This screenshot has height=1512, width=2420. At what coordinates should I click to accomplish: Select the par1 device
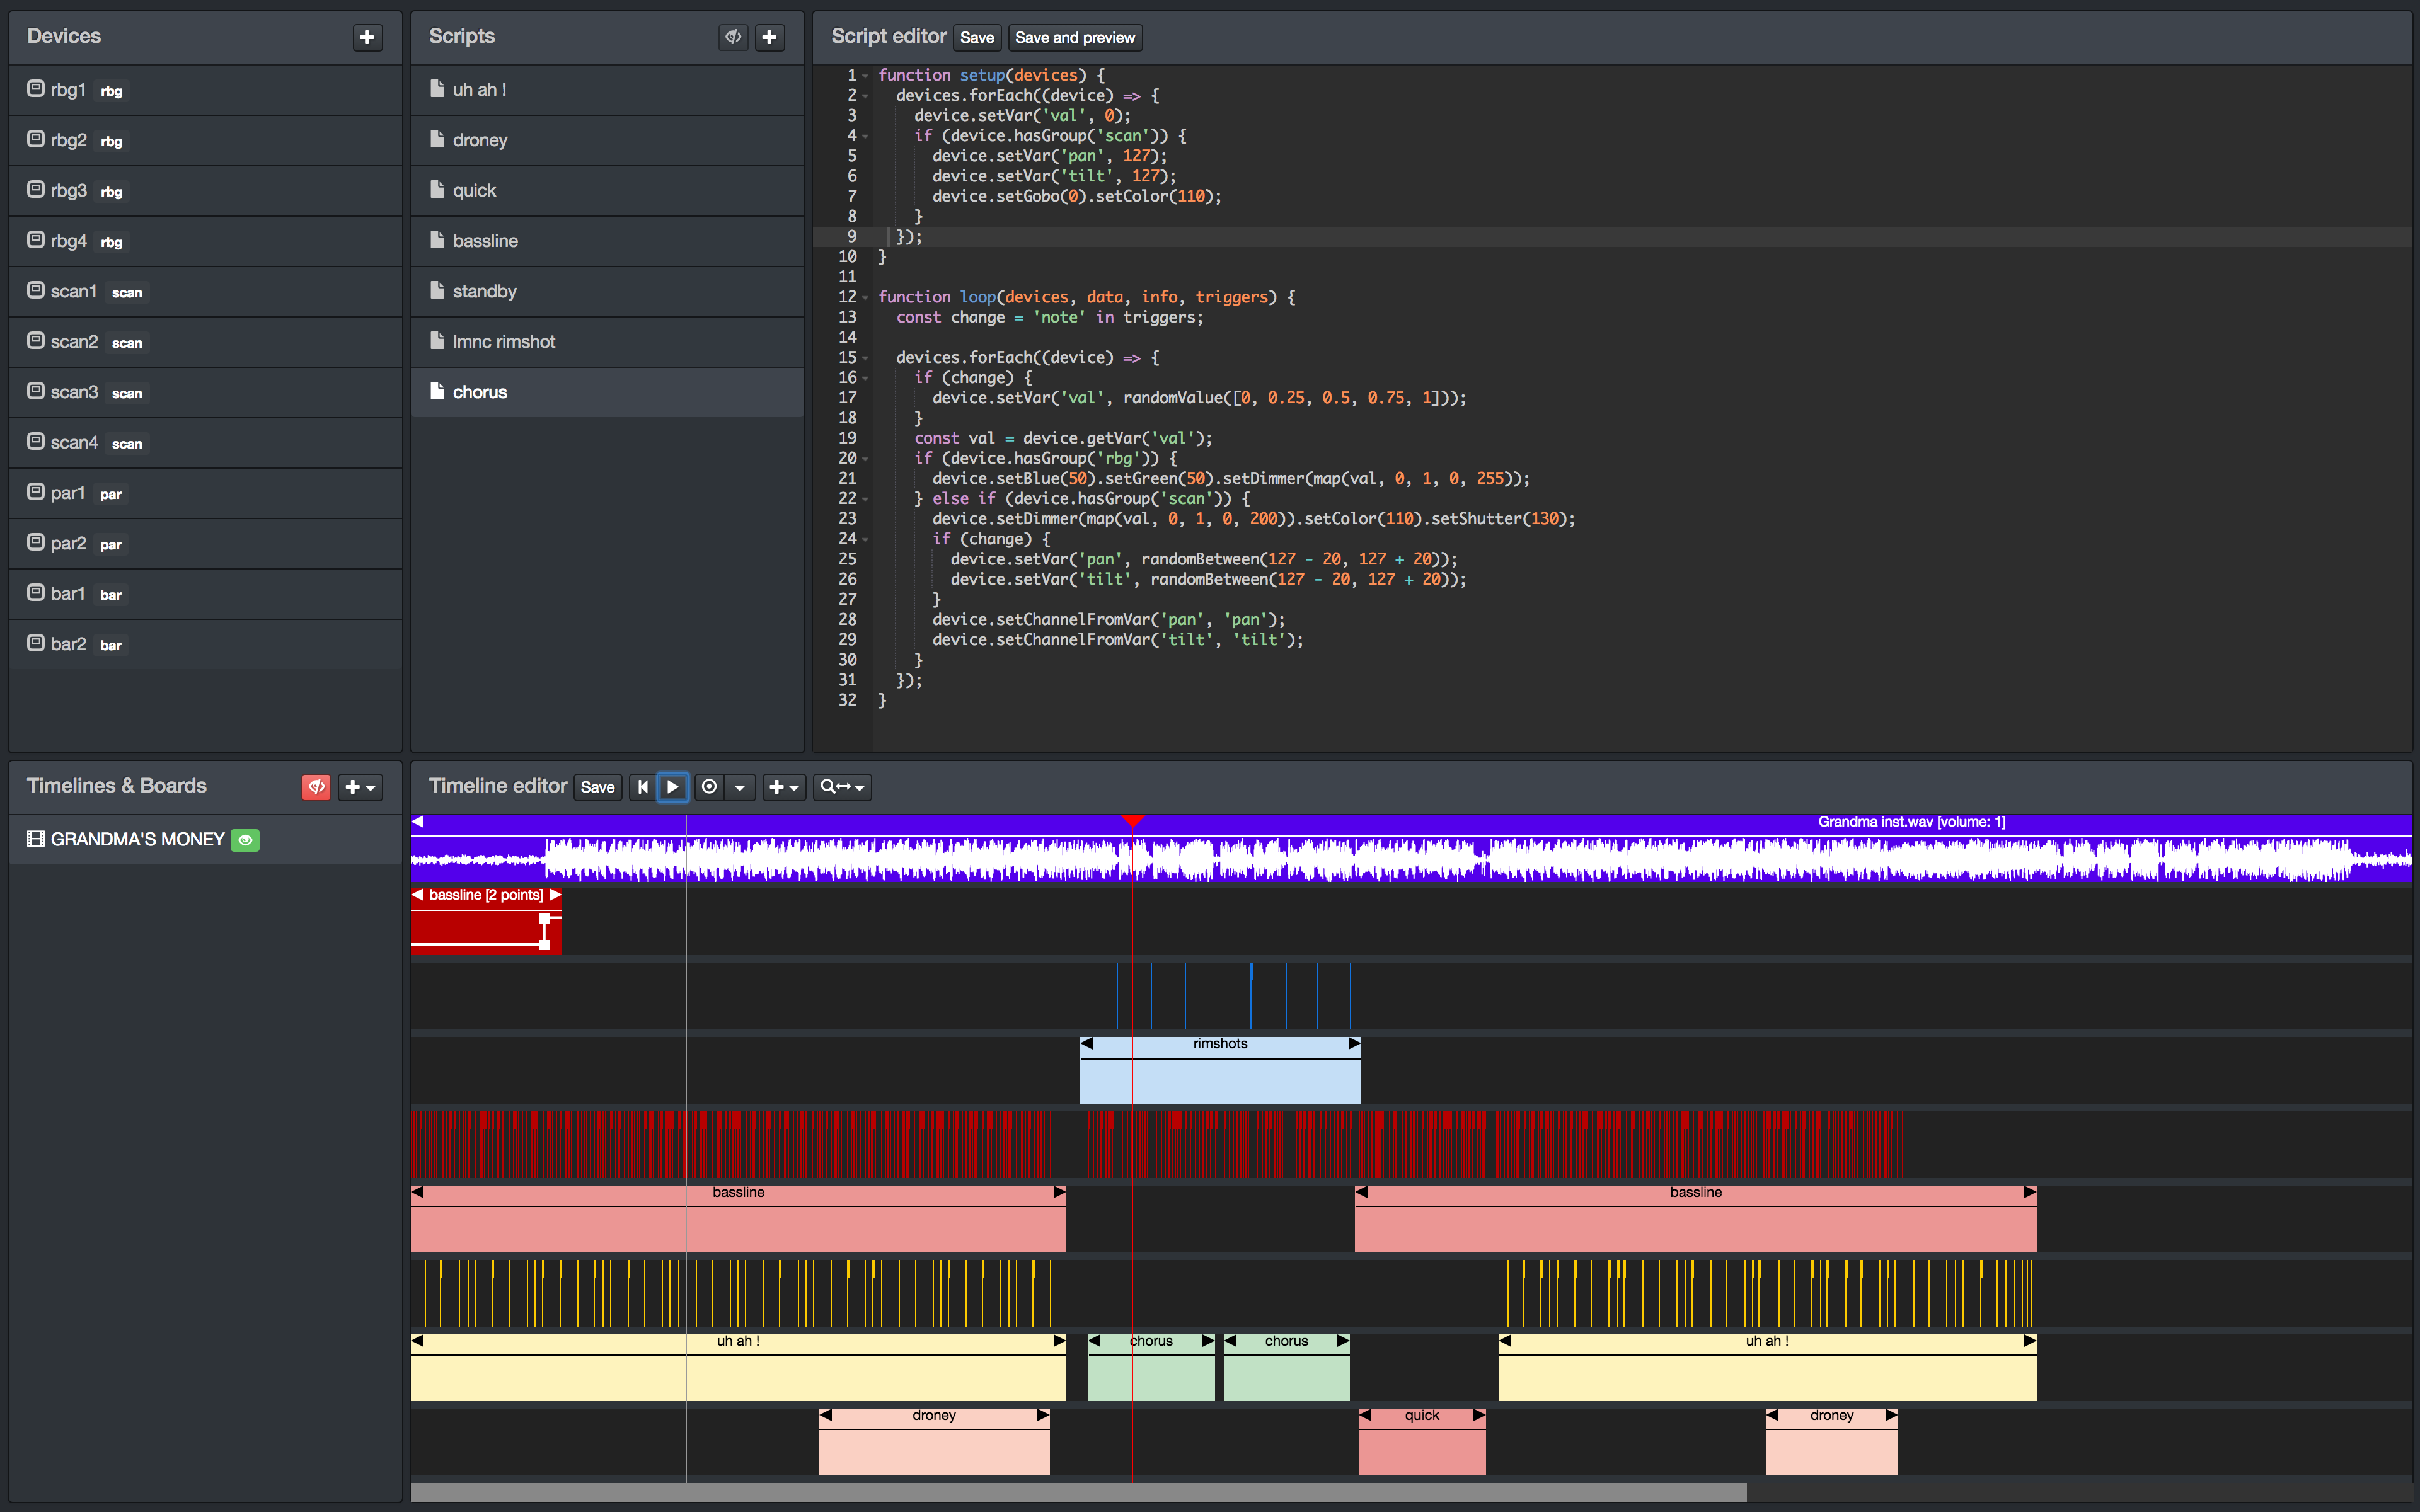(x=205, y=494)
